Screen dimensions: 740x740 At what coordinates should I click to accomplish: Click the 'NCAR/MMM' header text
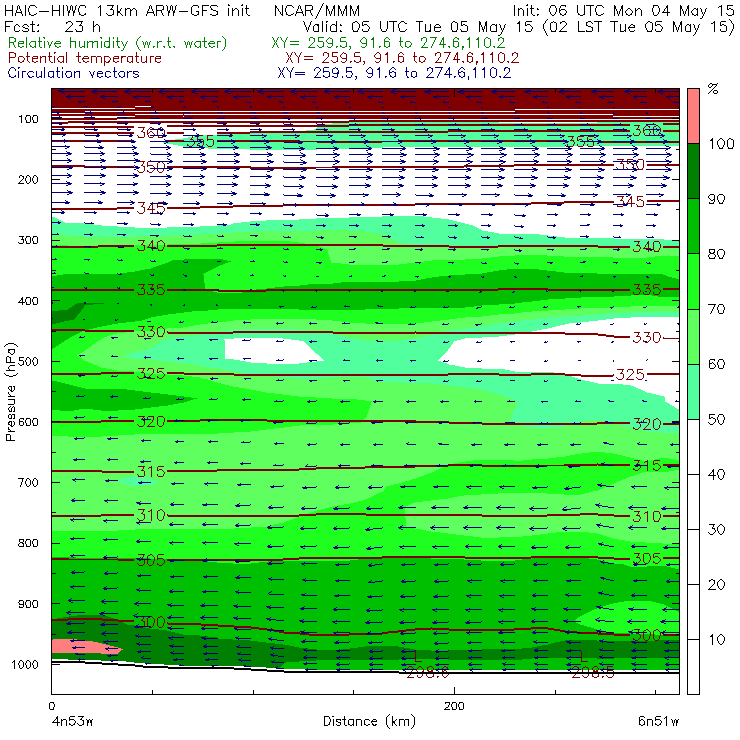click(x=317, y=11)
